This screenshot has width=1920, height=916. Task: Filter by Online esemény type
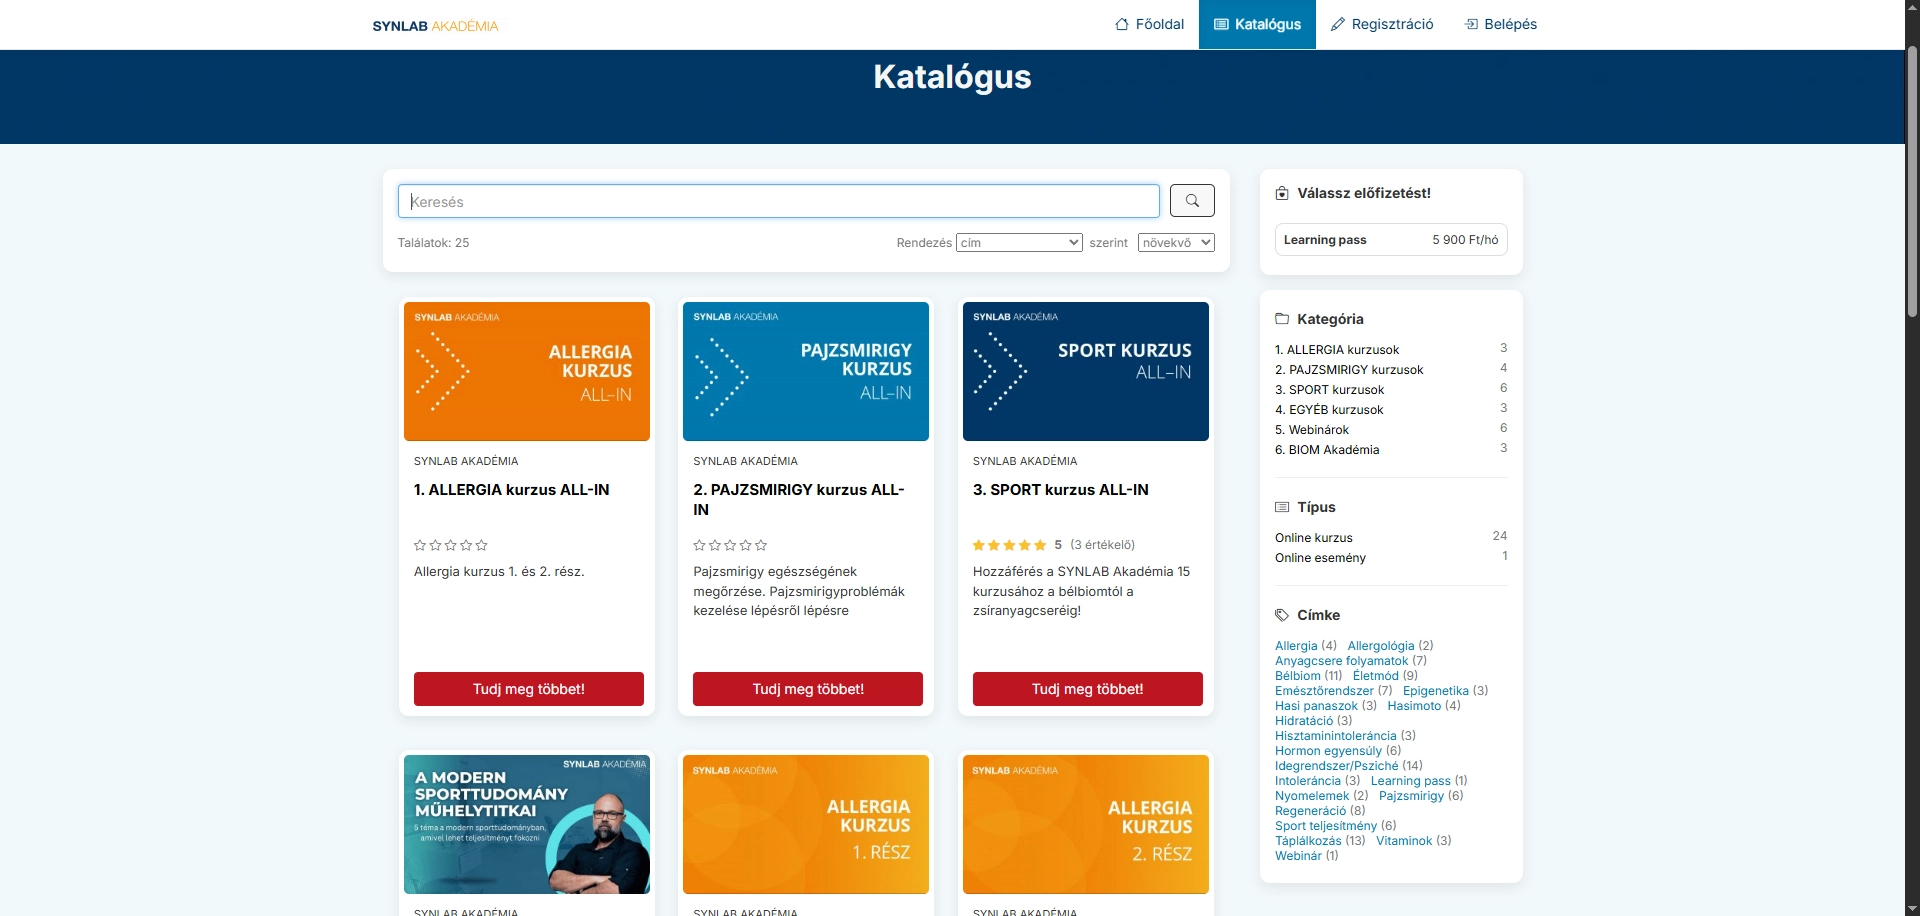pos(1320,558)
